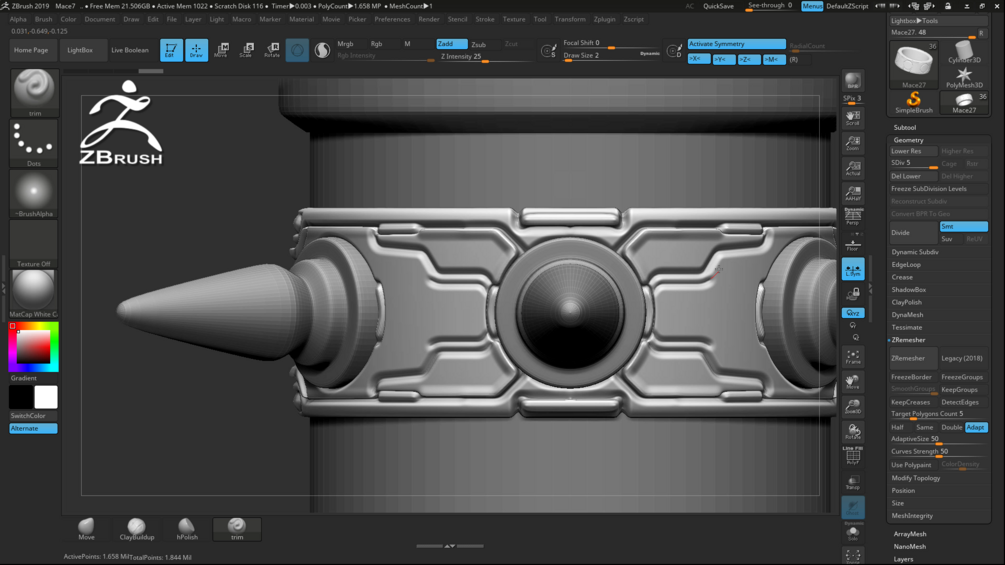Select the Move gizmo icon
Screen dimensions: 1005x565
221,50
